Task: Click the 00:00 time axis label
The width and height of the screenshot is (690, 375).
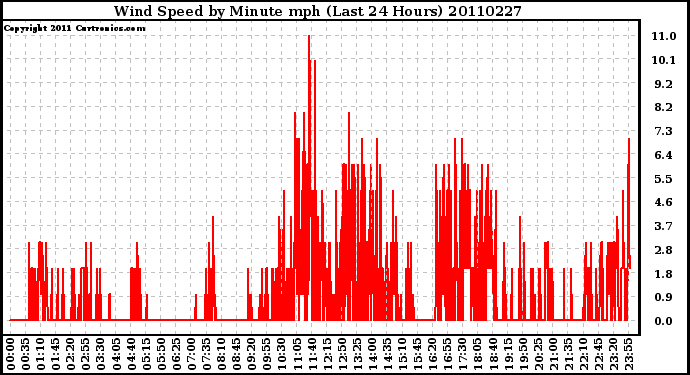Action: click(11, 355)
